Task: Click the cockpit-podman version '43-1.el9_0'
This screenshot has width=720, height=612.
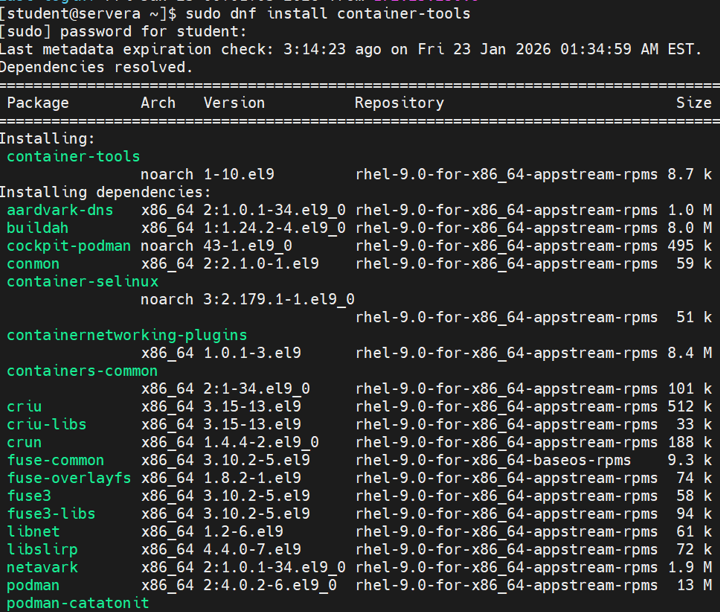Action: pos(248,246)
